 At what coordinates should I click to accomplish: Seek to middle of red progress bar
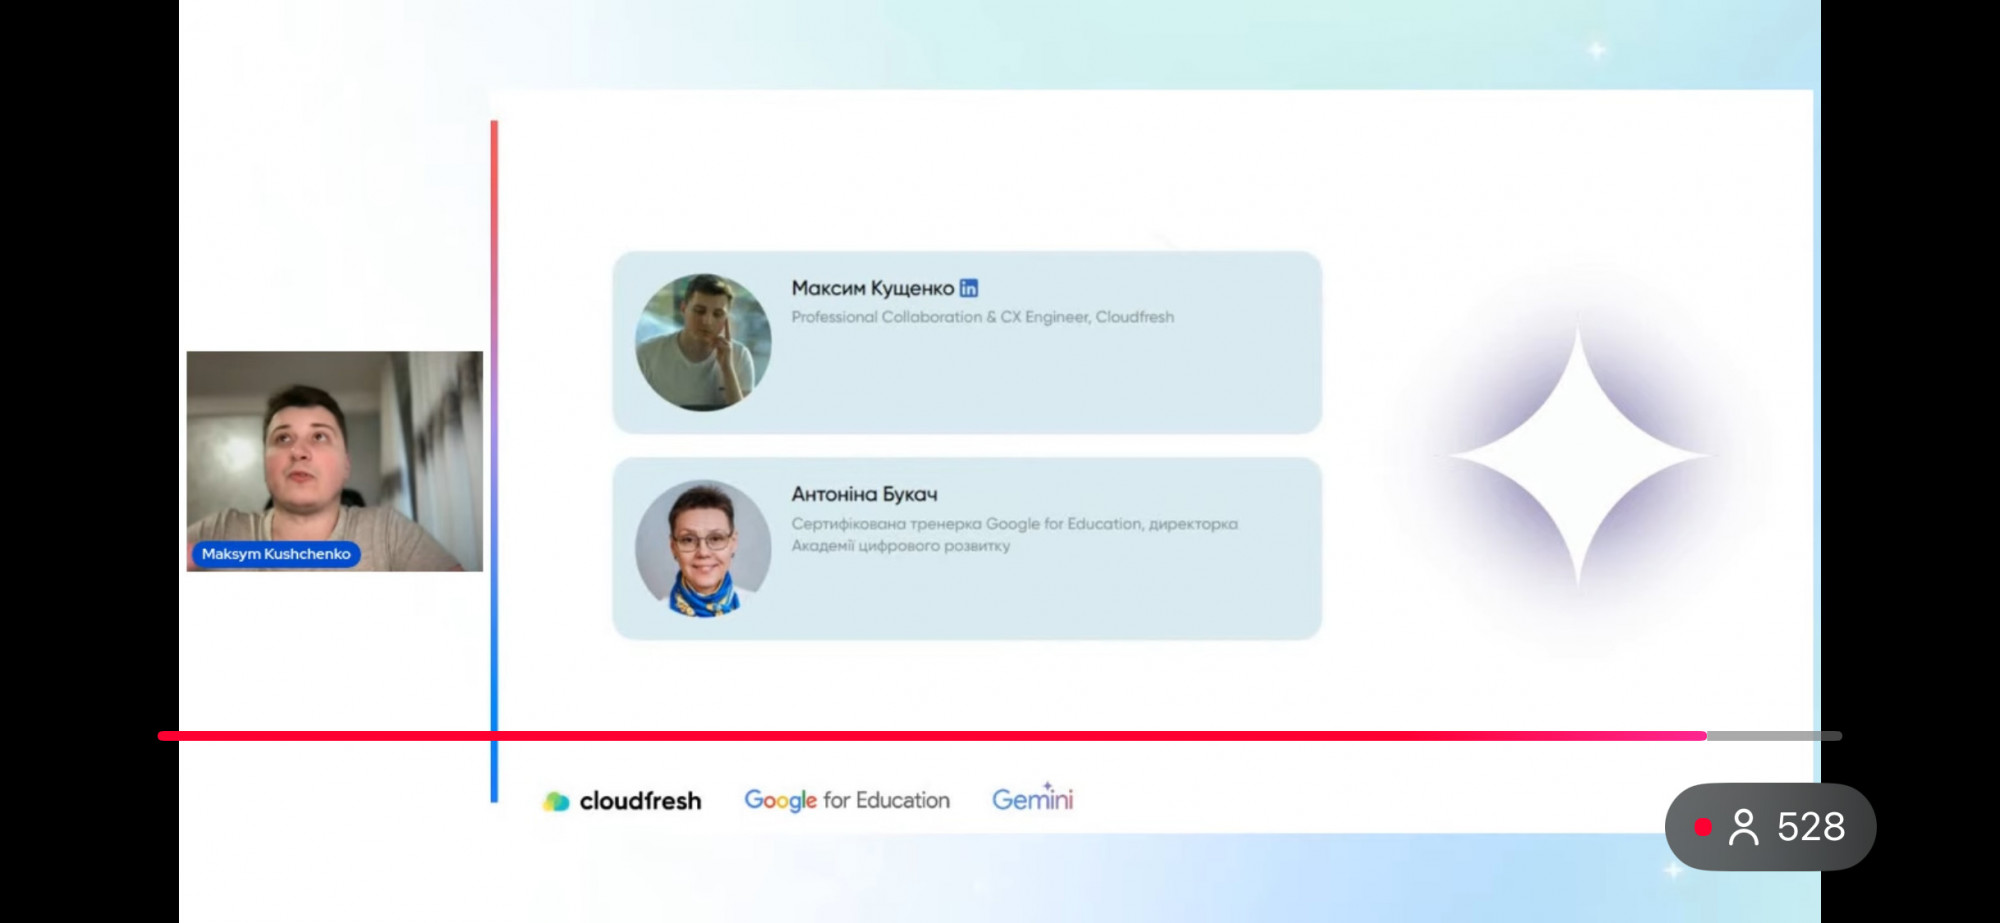pos(932,736)
